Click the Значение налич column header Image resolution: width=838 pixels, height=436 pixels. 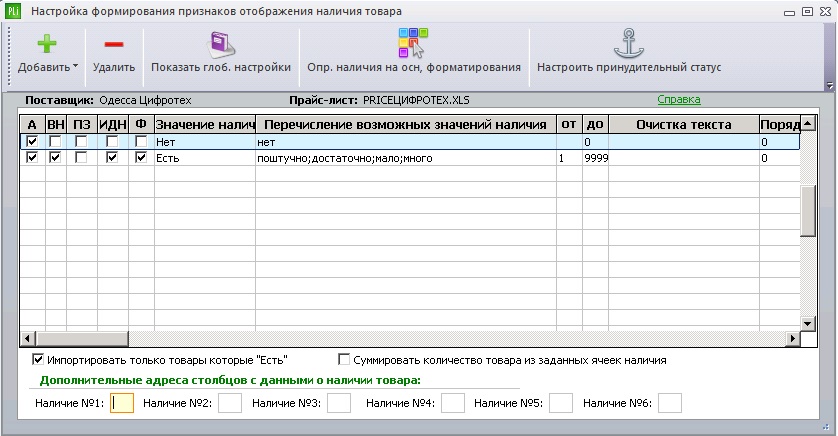coord(205,124)
